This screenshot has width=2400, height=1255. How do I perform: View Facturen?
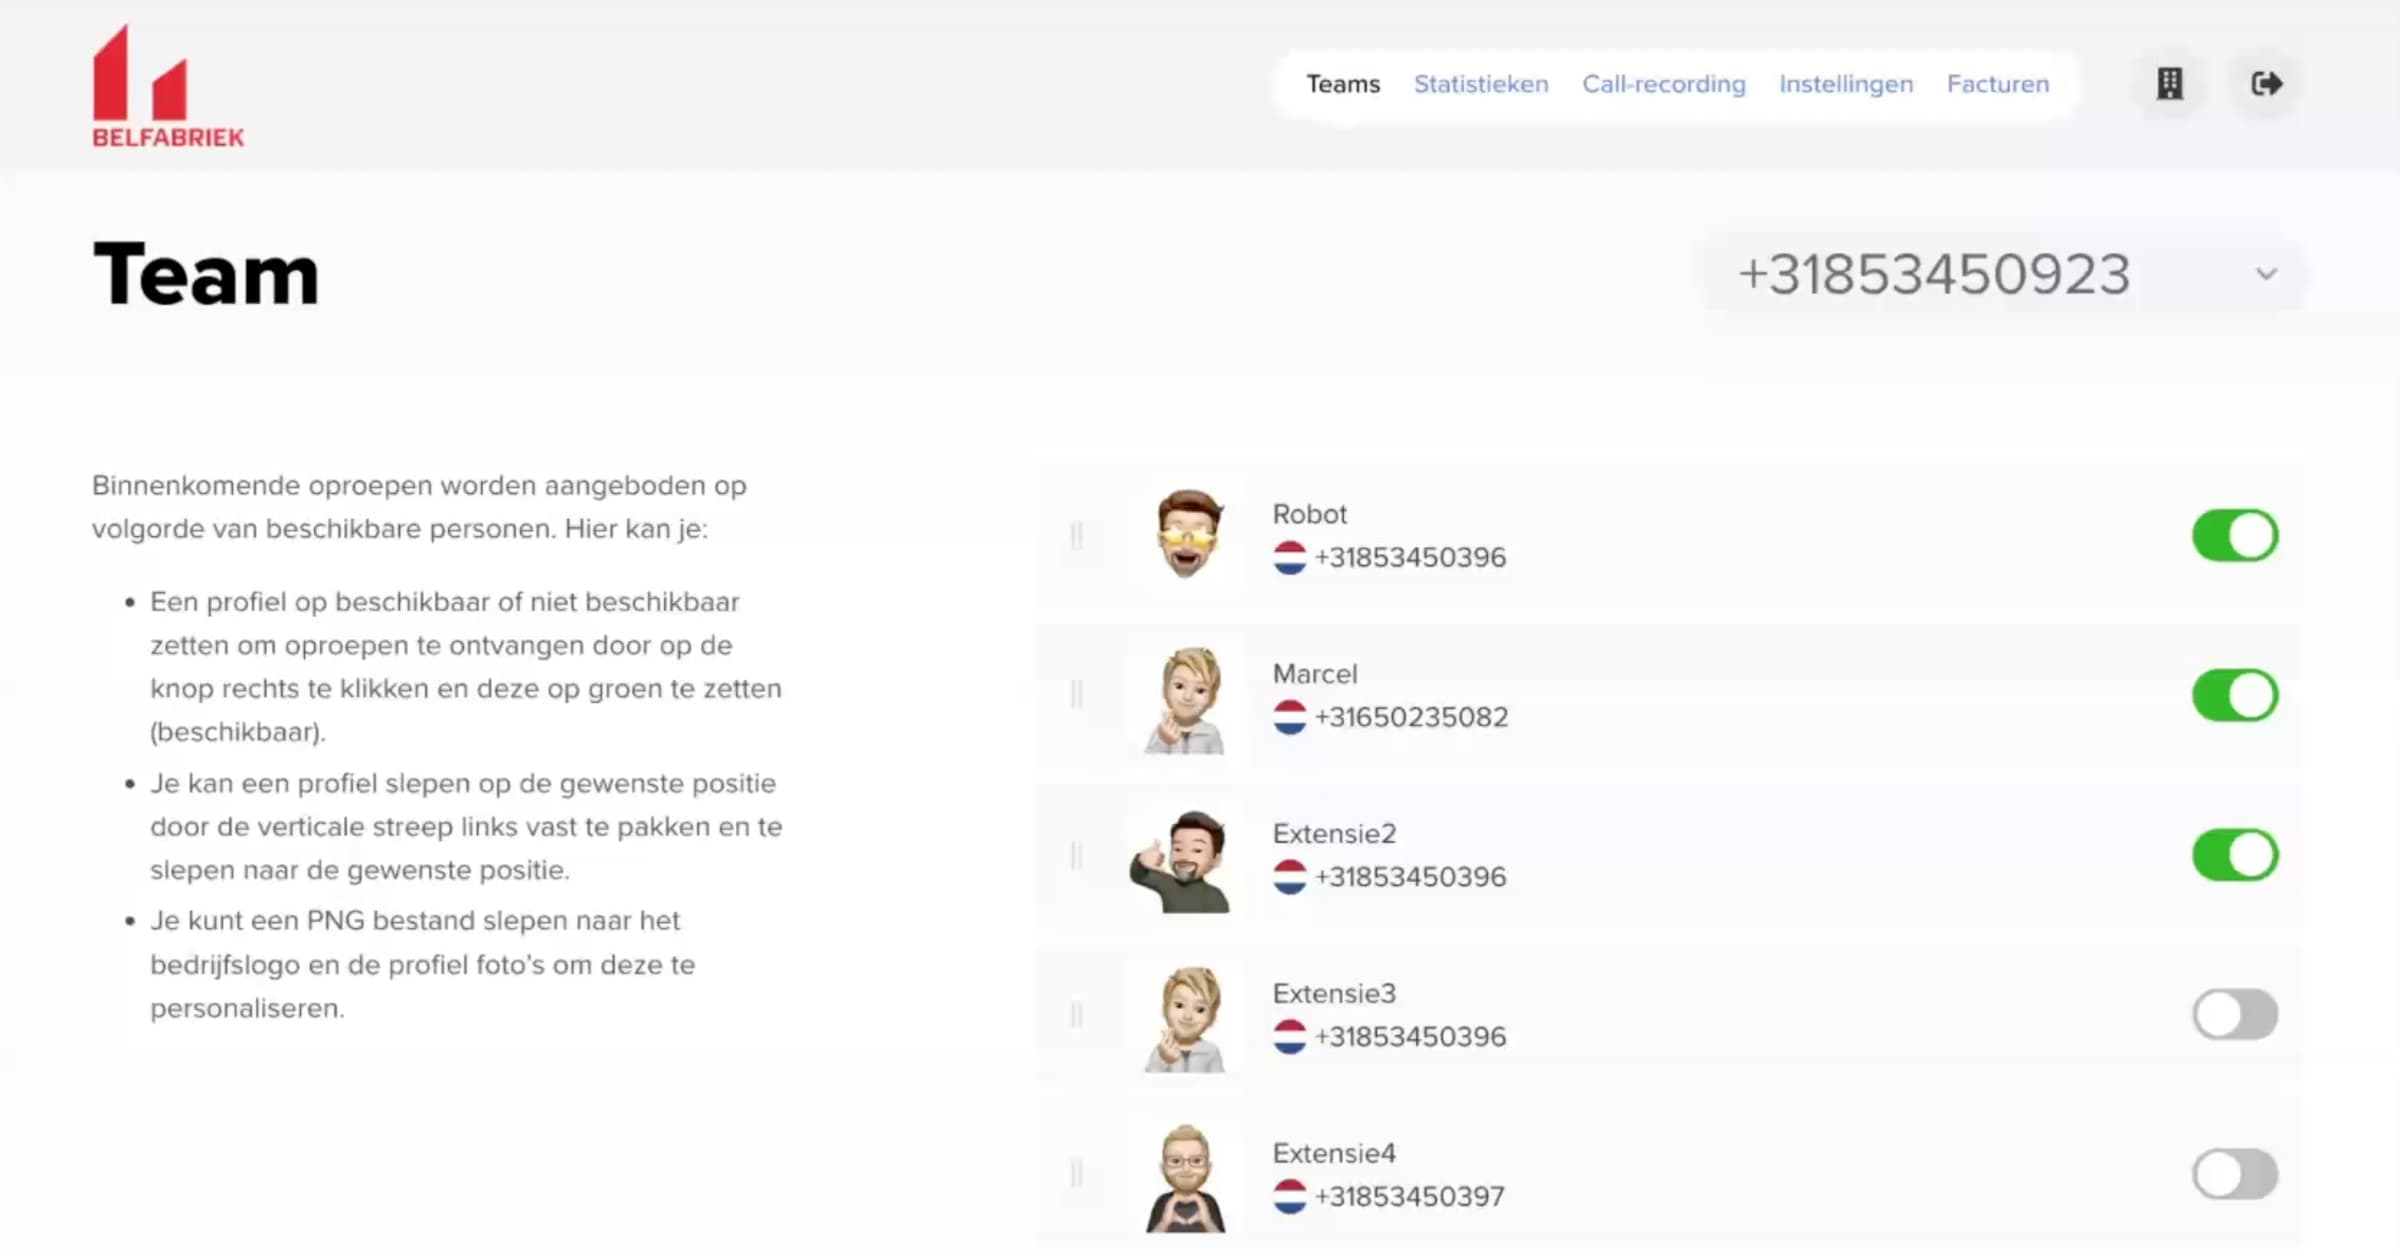[1996, 84]
